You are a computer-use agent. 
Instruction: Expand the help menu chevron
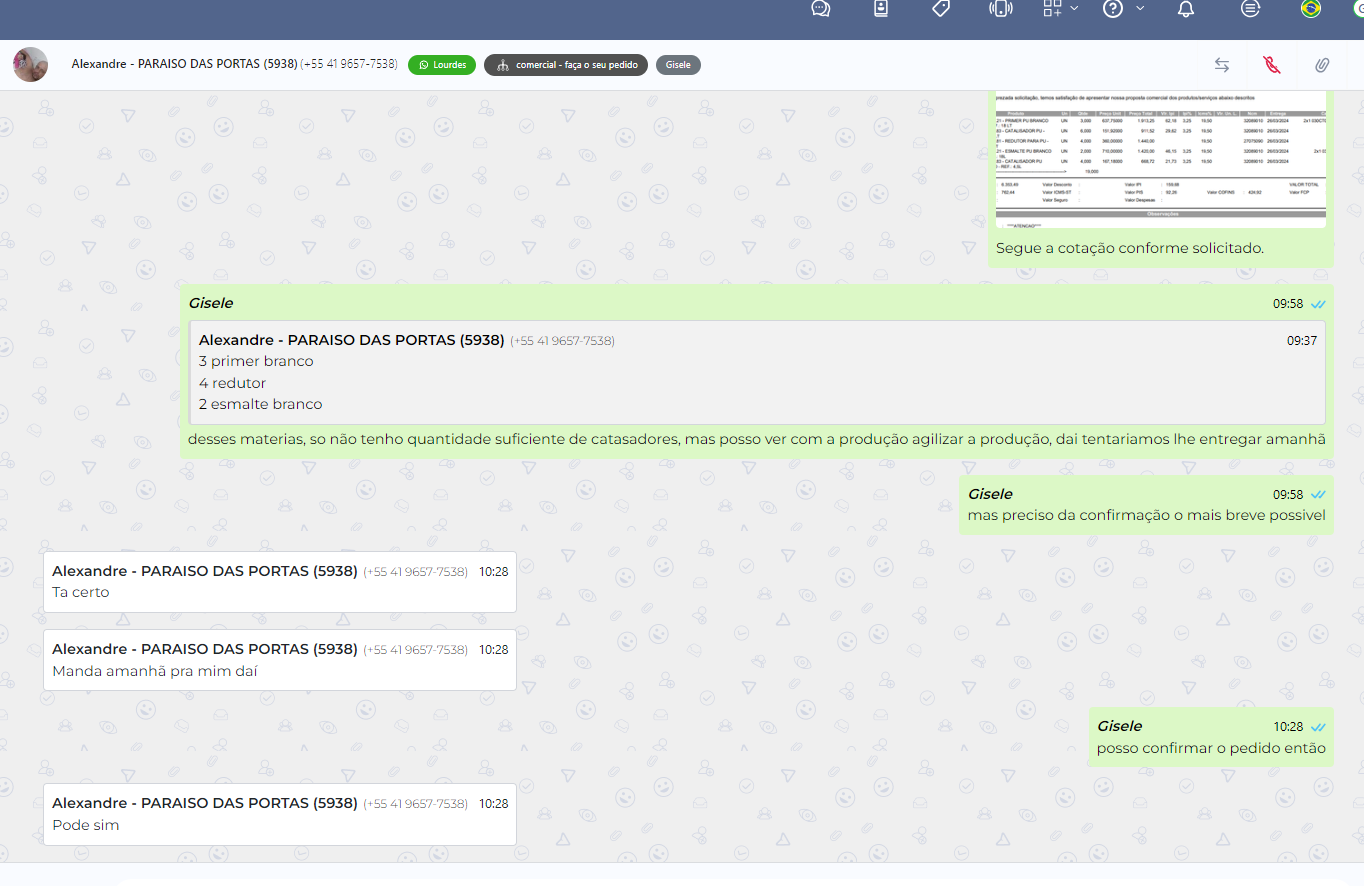pyautogui.click(x=1140, y=8)
